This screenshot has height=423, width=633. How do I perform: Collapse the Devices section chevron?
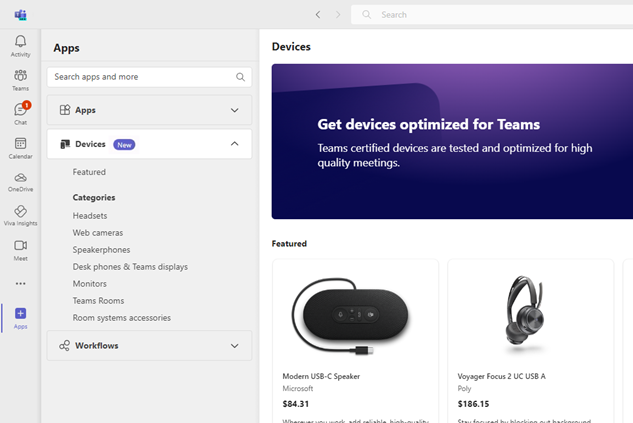235,144
